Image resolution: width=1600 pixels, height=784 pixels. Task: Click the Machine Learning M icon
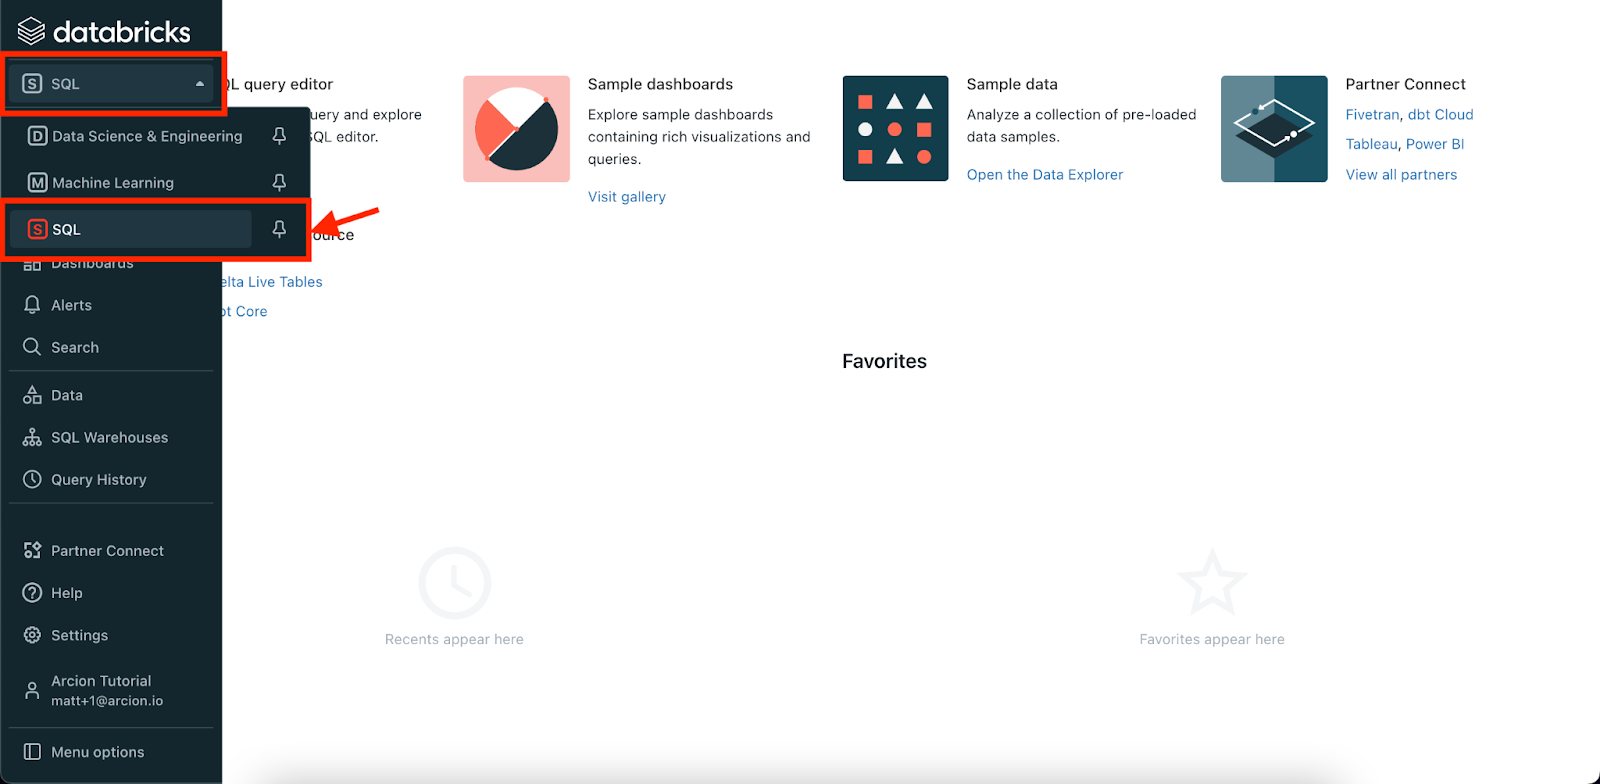tap(37, 182)
